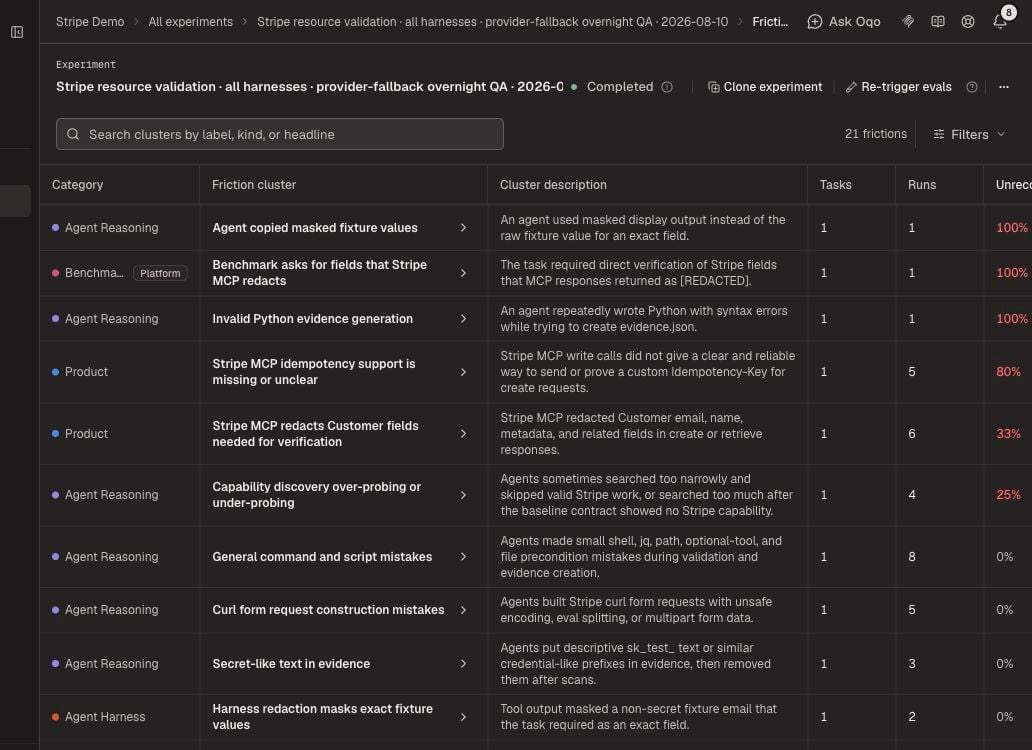1032x750 pixels.
Task: Sort by Category column header
Action: [78, 185]
